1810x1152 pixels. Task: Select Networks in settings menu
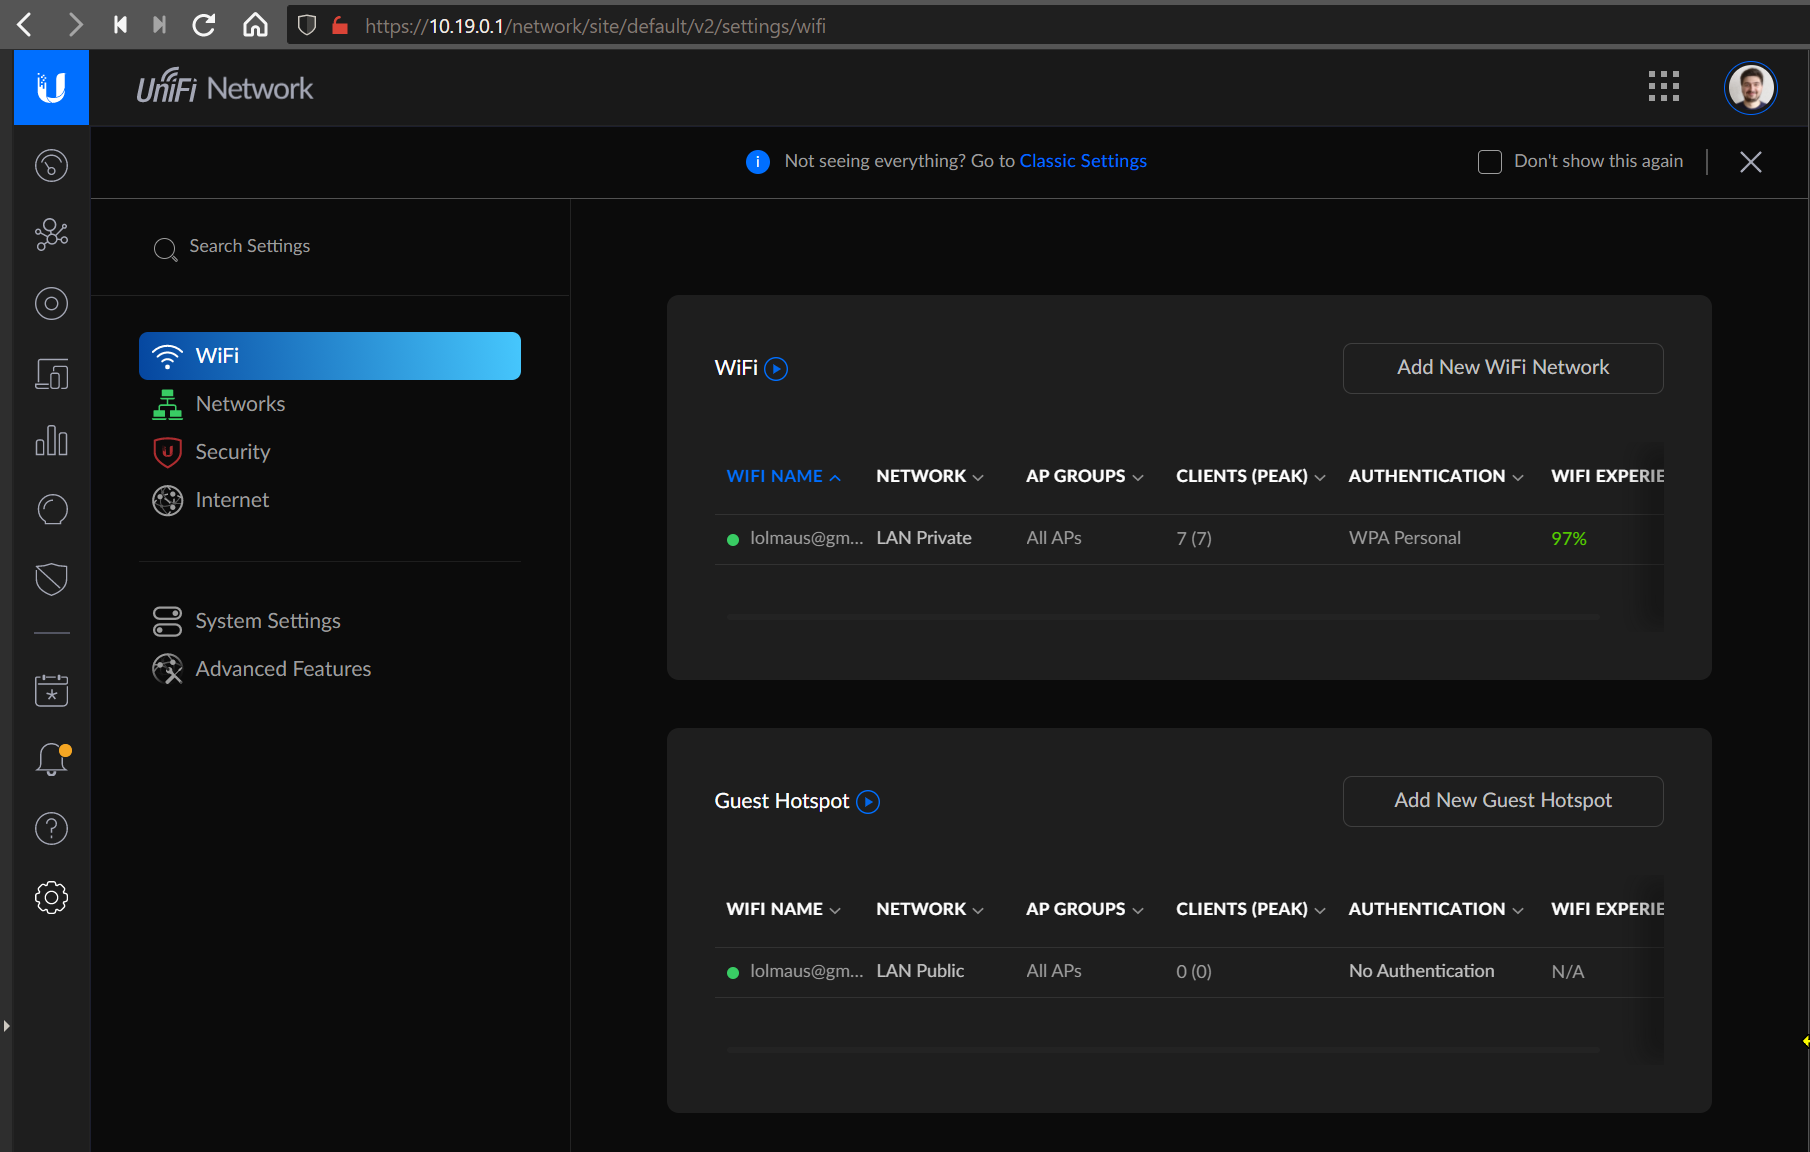tap(240, 404)
